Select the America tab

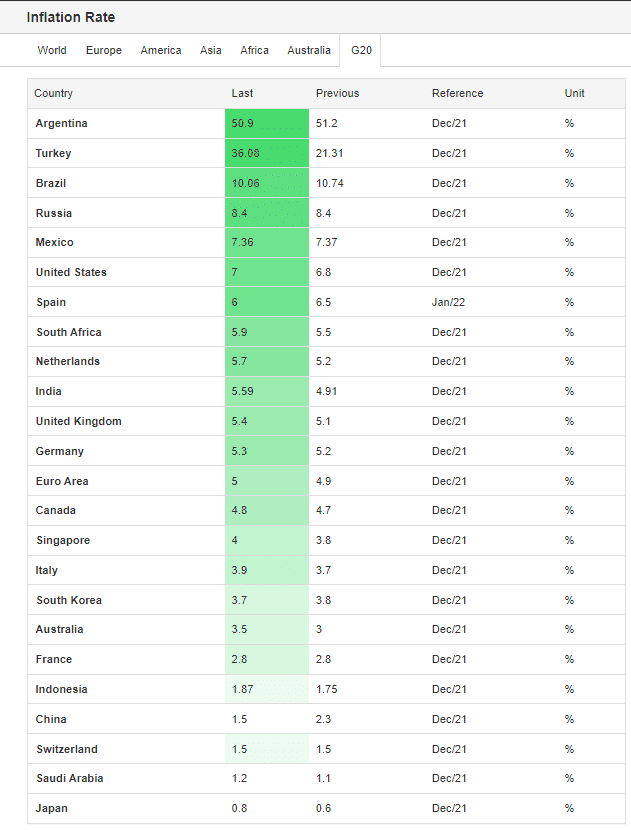tap(161, 50)
